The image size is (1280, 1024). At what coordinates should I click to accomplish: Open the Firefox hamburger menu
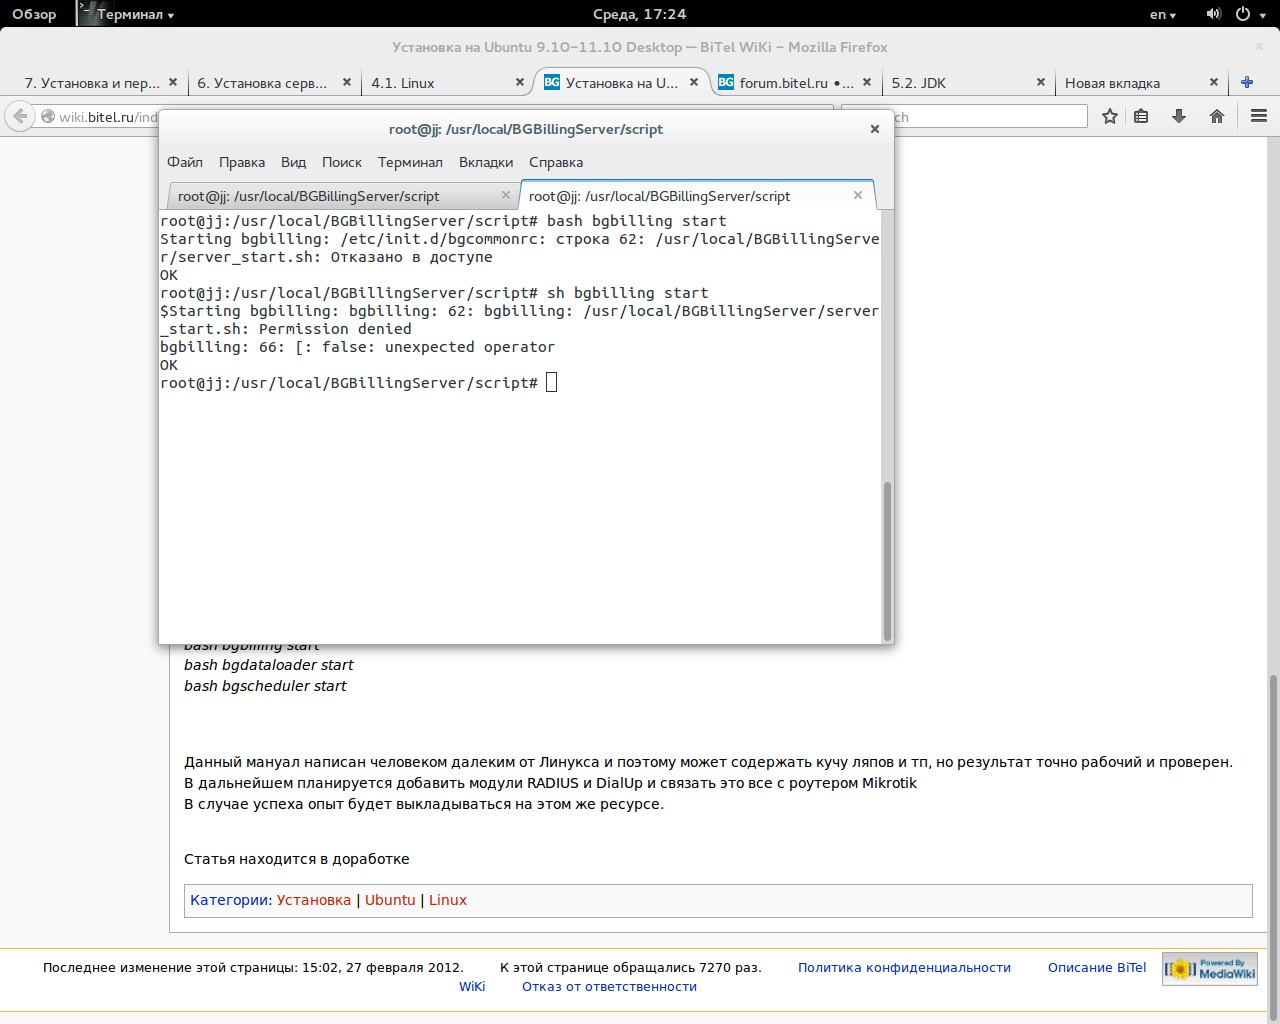[x=1258, y=117]
